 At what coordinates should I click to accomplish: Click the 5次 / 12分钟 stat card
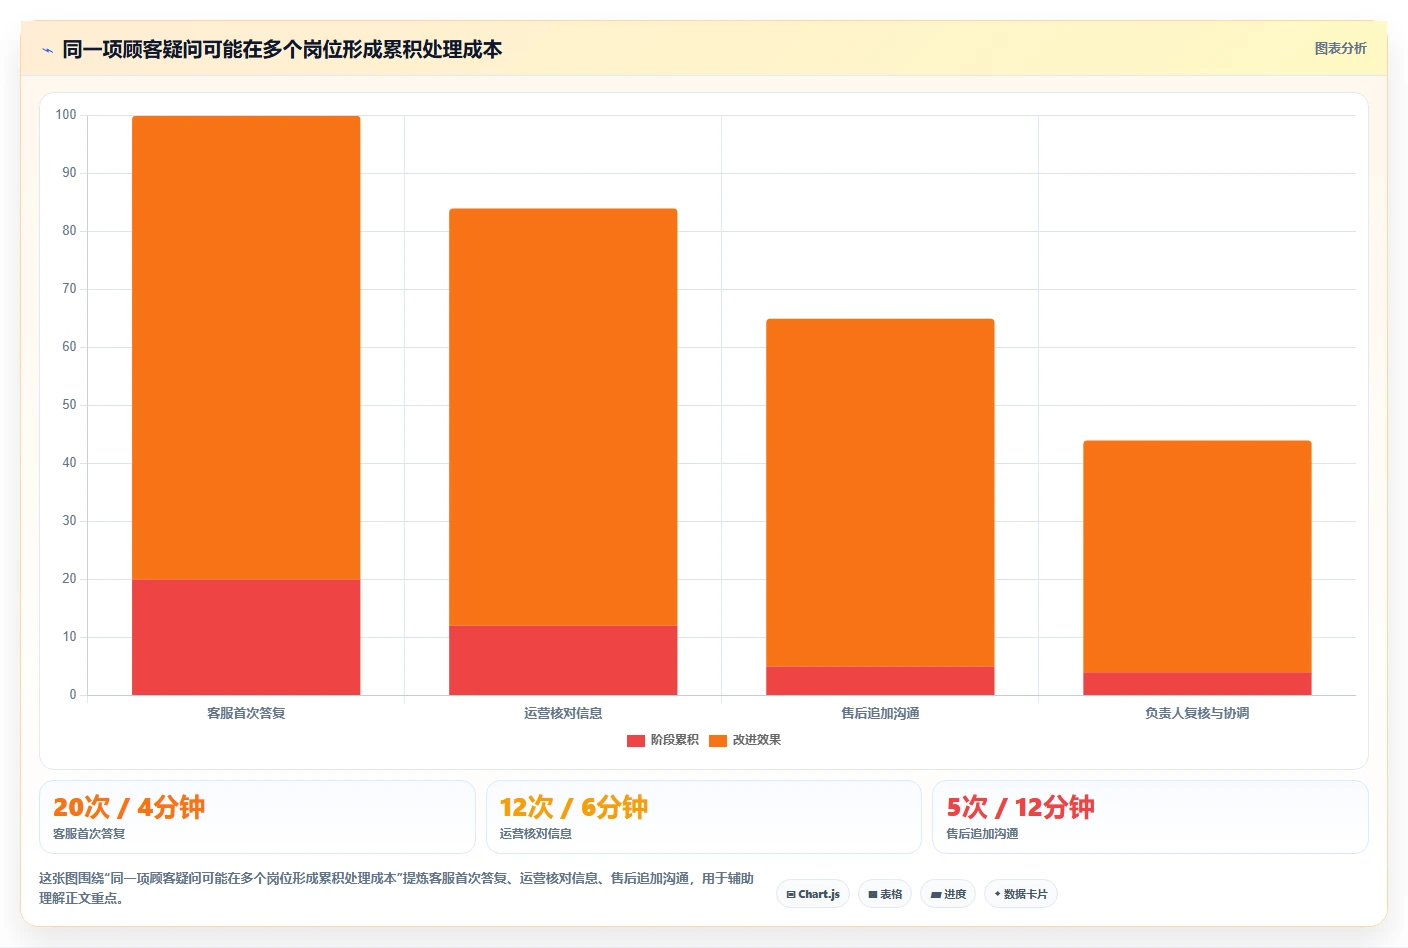click(1150, 817)
